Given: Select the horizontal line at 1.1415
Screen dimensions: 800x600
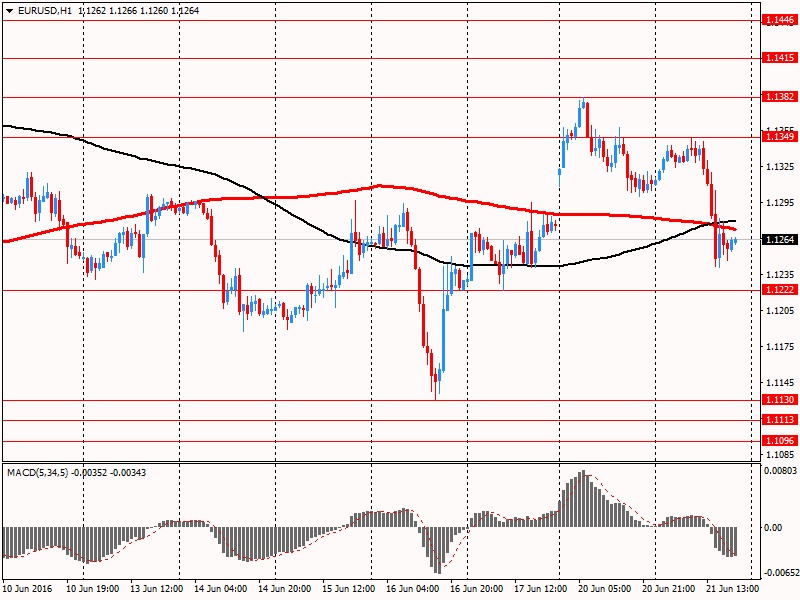Looking at the screenshot, I should coord(382,58).
